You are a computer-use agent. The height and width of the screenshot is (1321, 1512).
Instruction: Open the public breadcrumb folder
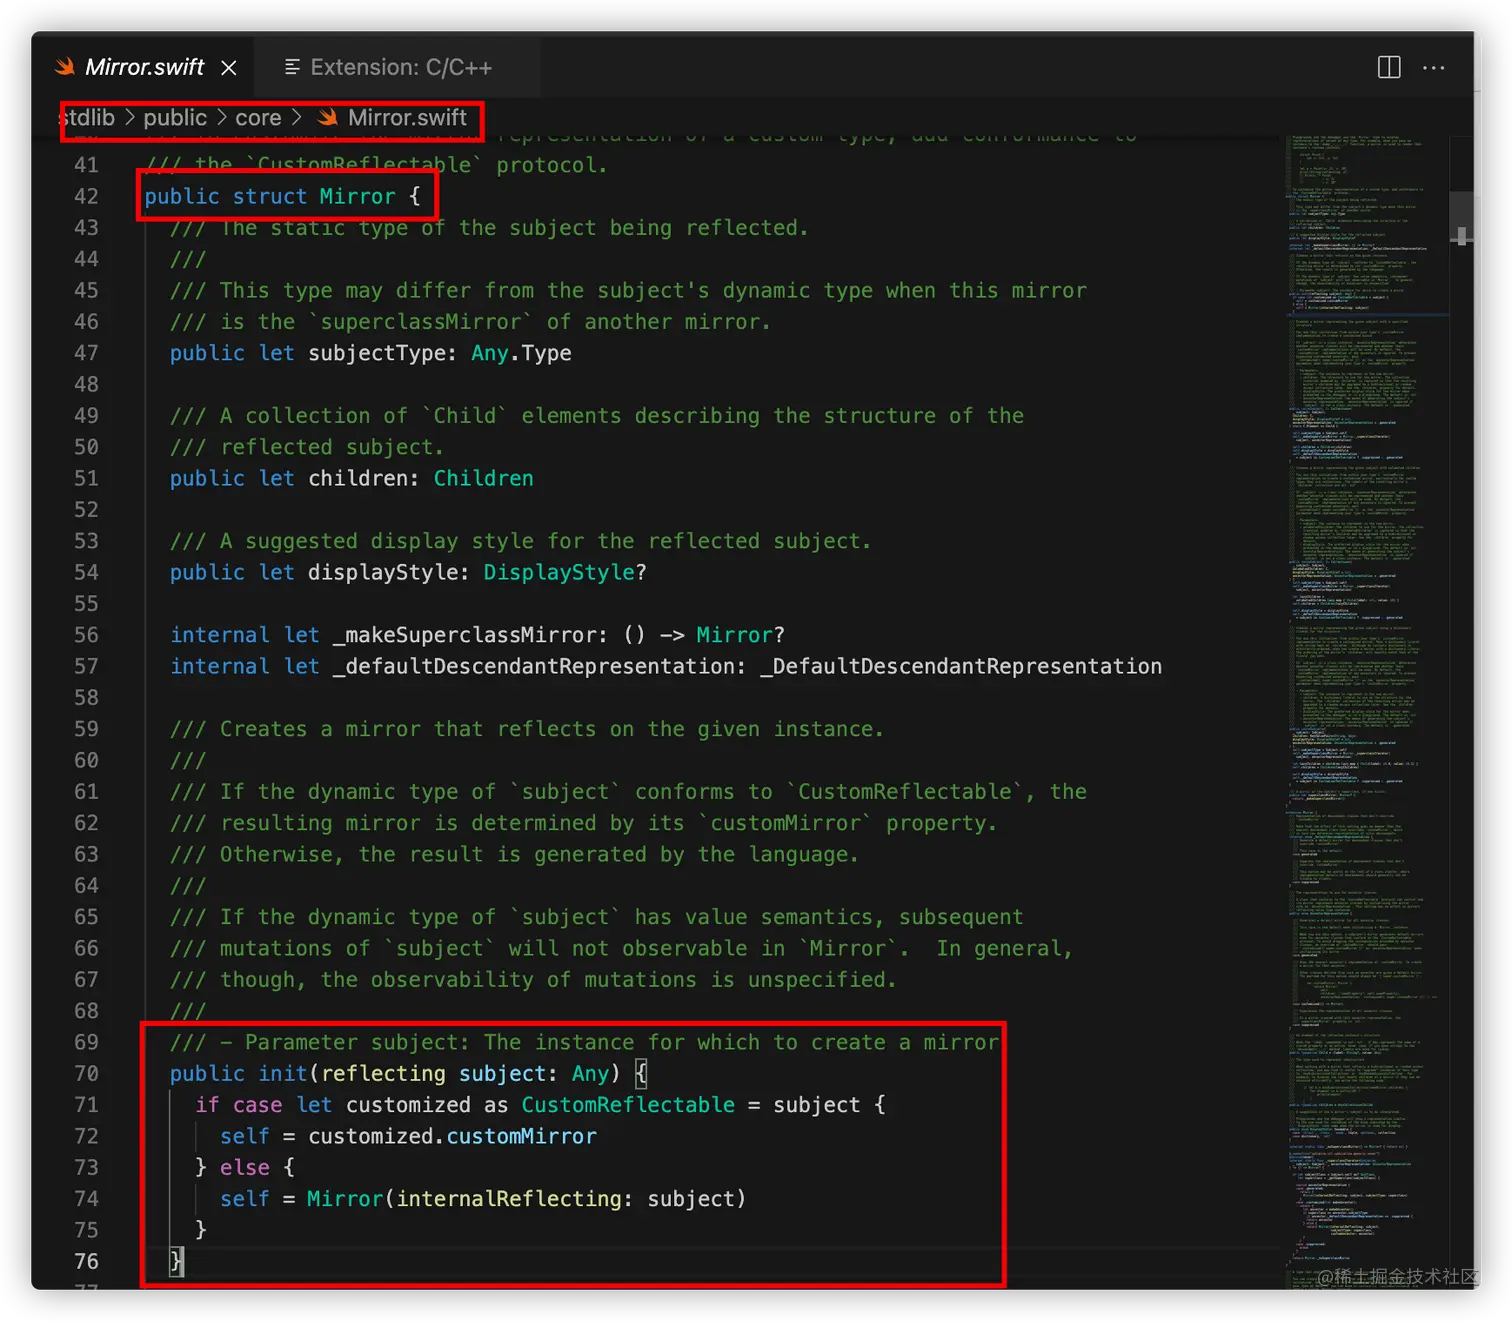(x=175, y=118)
